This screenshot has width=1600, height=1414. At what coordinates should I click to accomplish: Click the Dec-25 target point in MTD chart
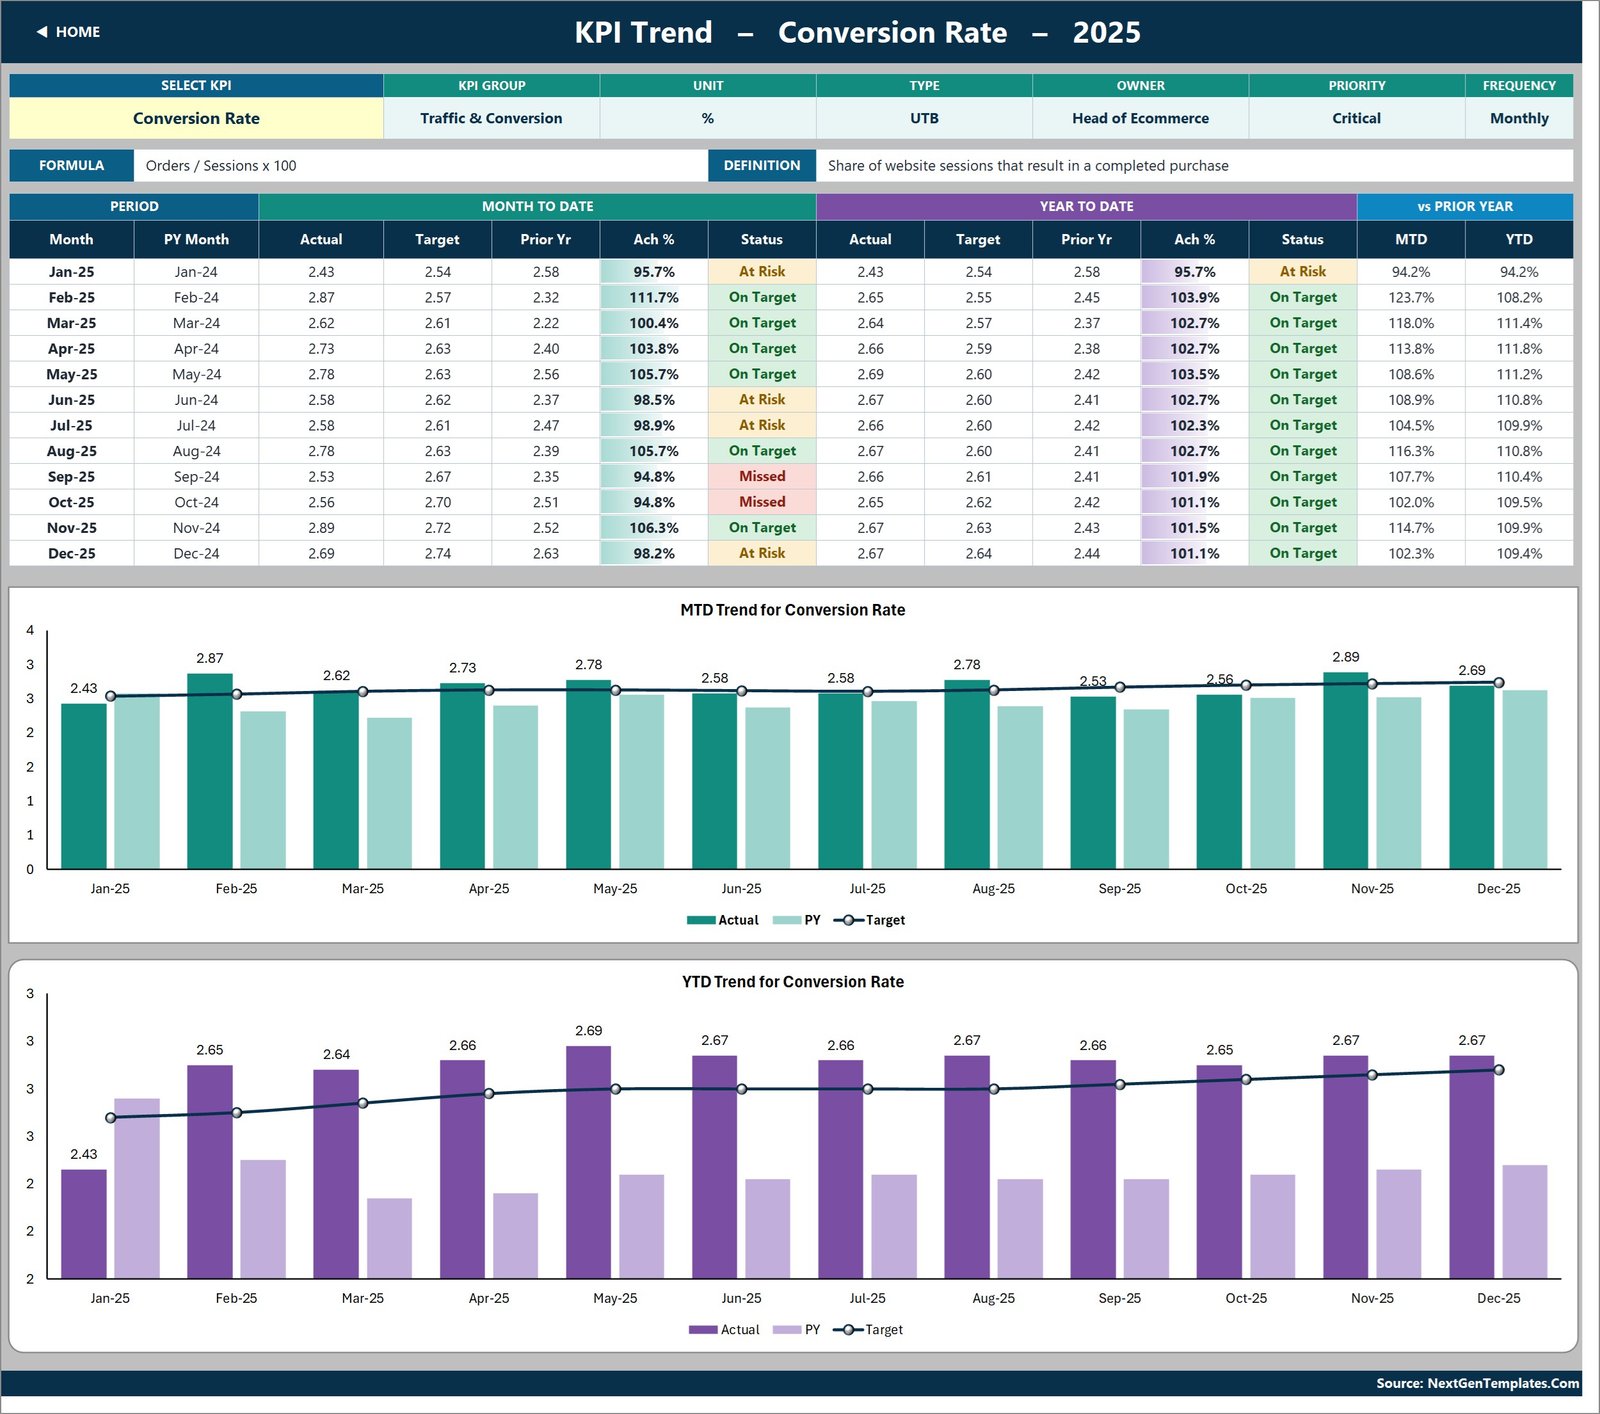point(1498,683)
